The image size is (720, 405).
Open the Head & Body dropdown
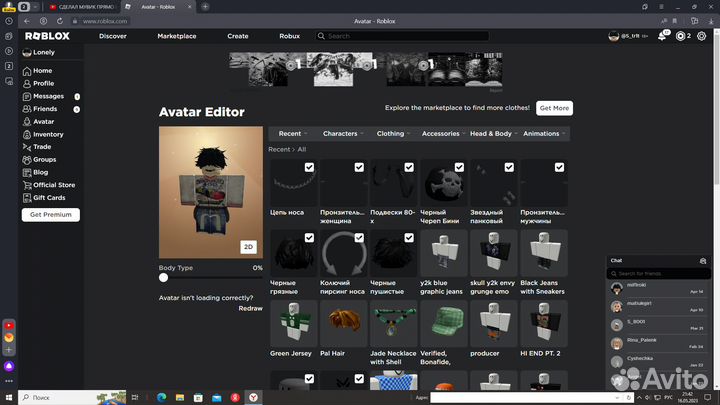click(493, 133)
